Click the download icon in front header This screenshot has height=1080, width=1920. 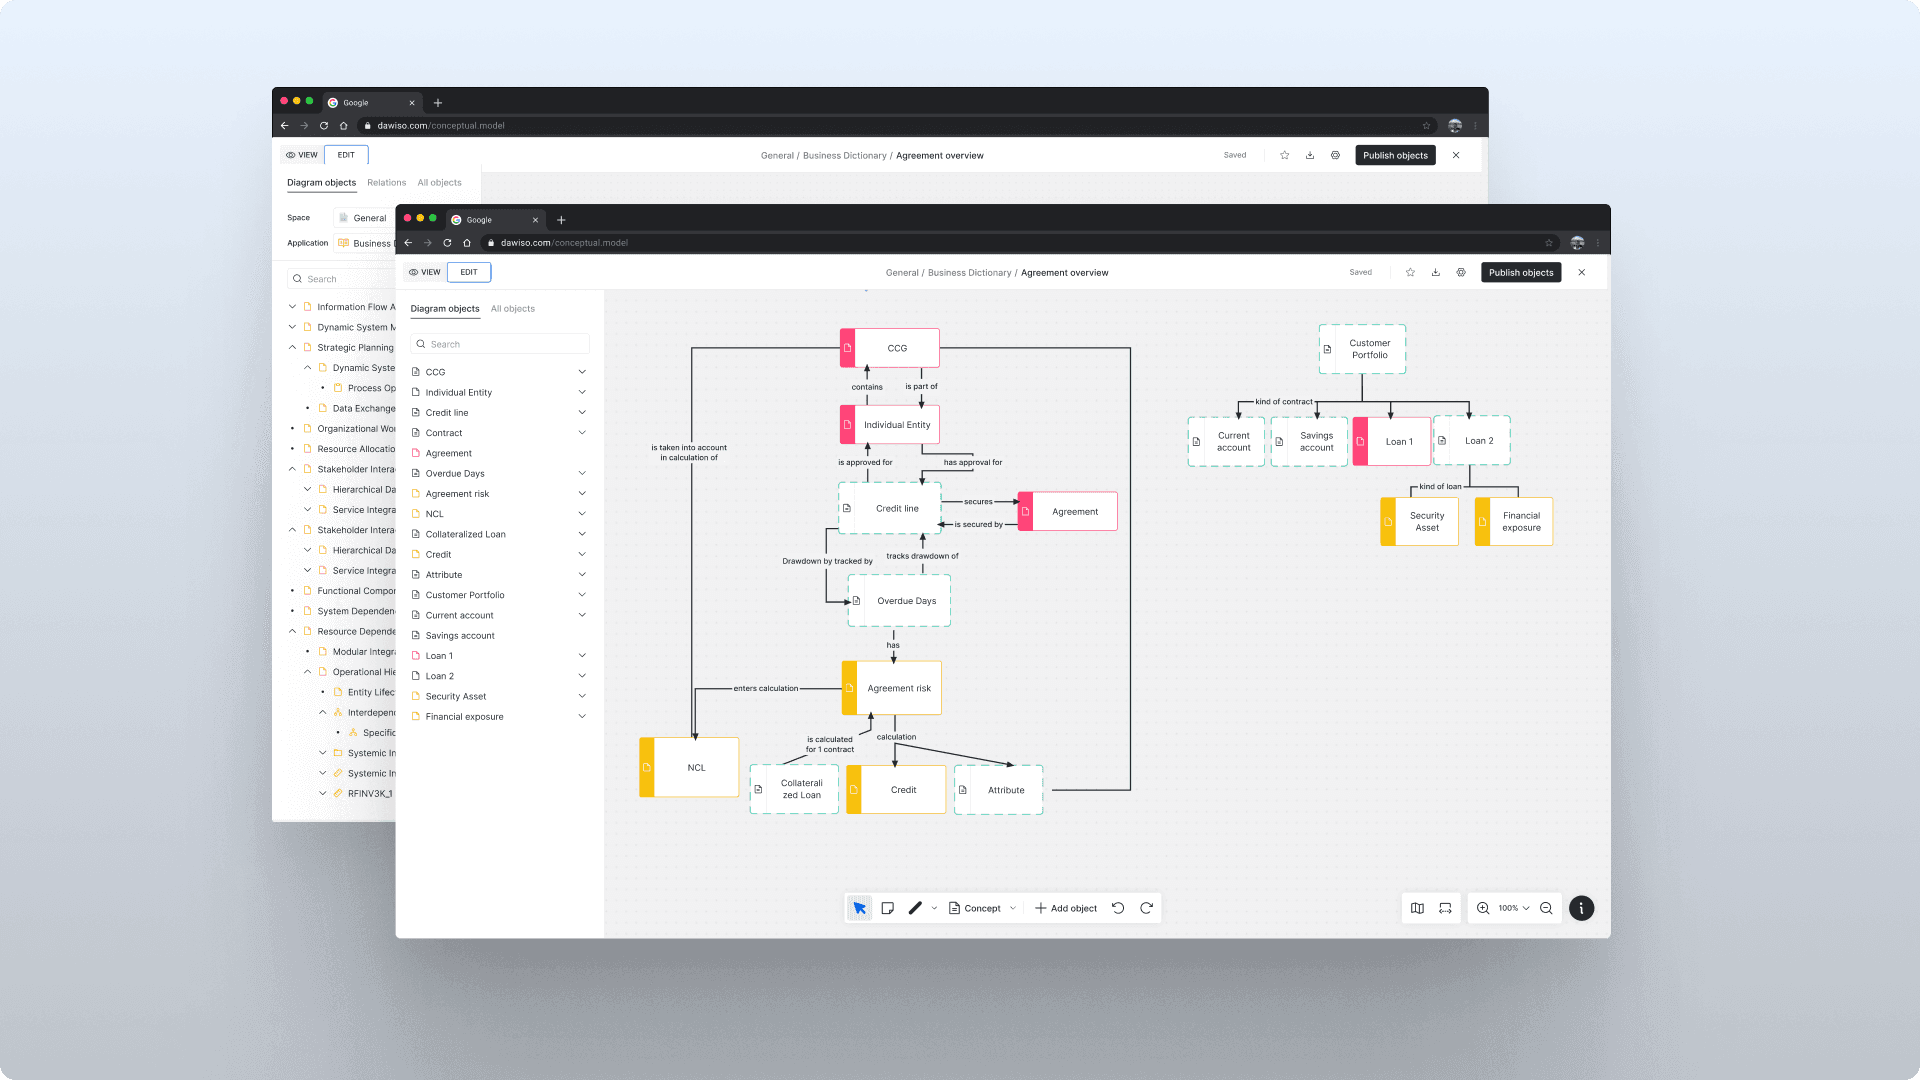(x=1435, y=272)
